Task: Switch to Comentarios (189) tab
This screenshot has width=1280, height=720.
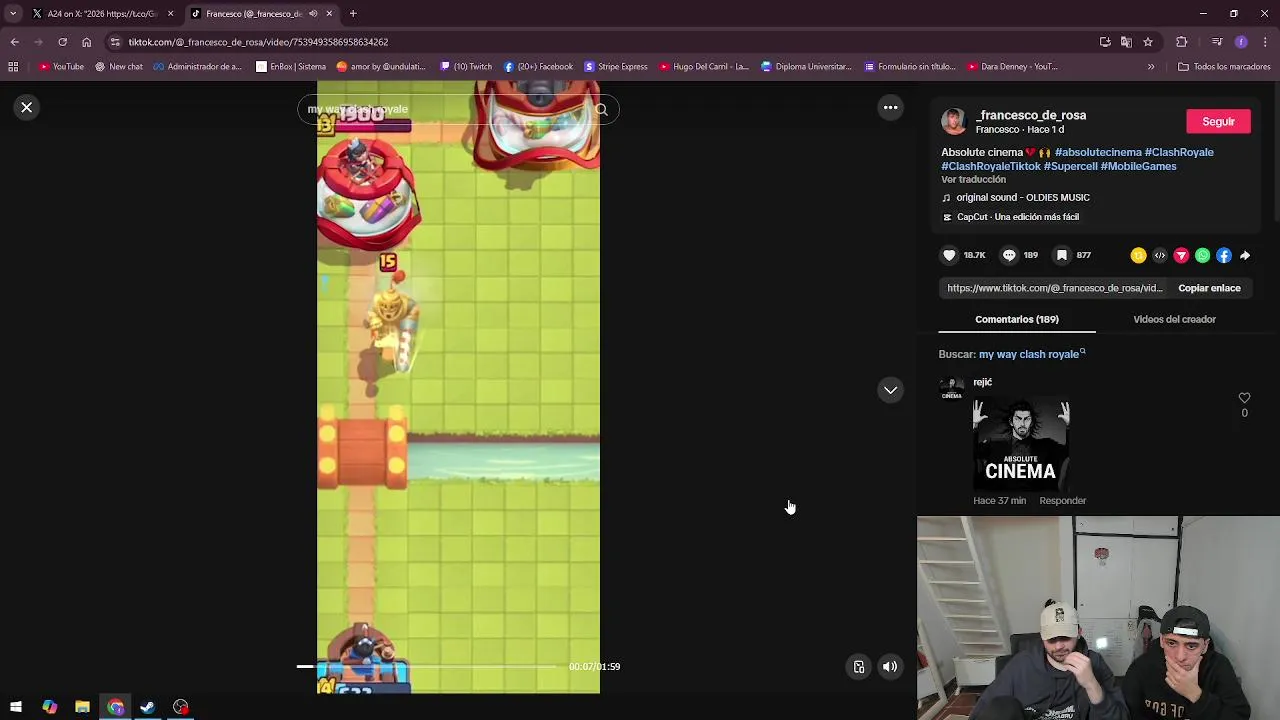Action: click(1017, 319)
